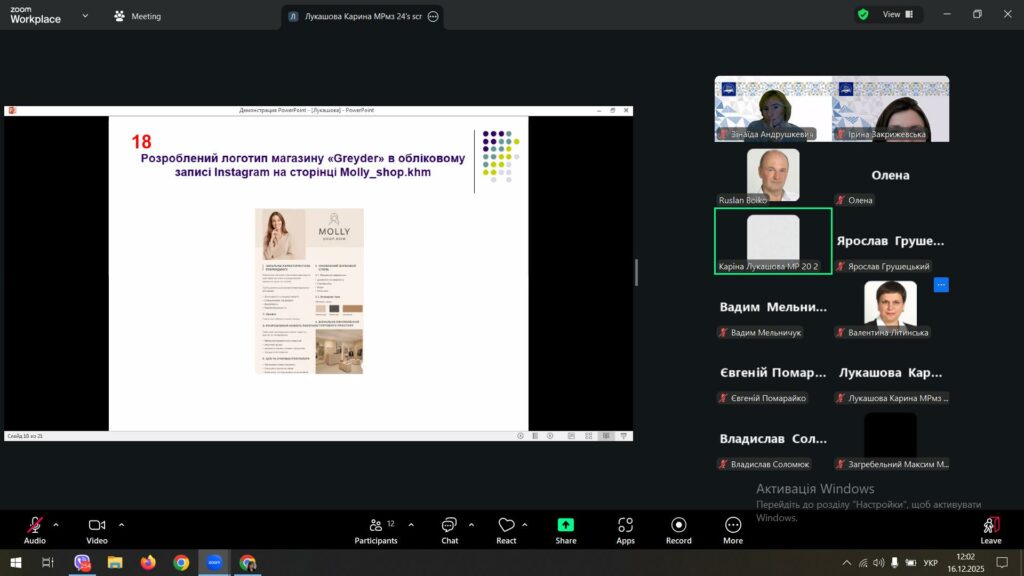
Task: Click the green security shield icon
Action: 862,15
